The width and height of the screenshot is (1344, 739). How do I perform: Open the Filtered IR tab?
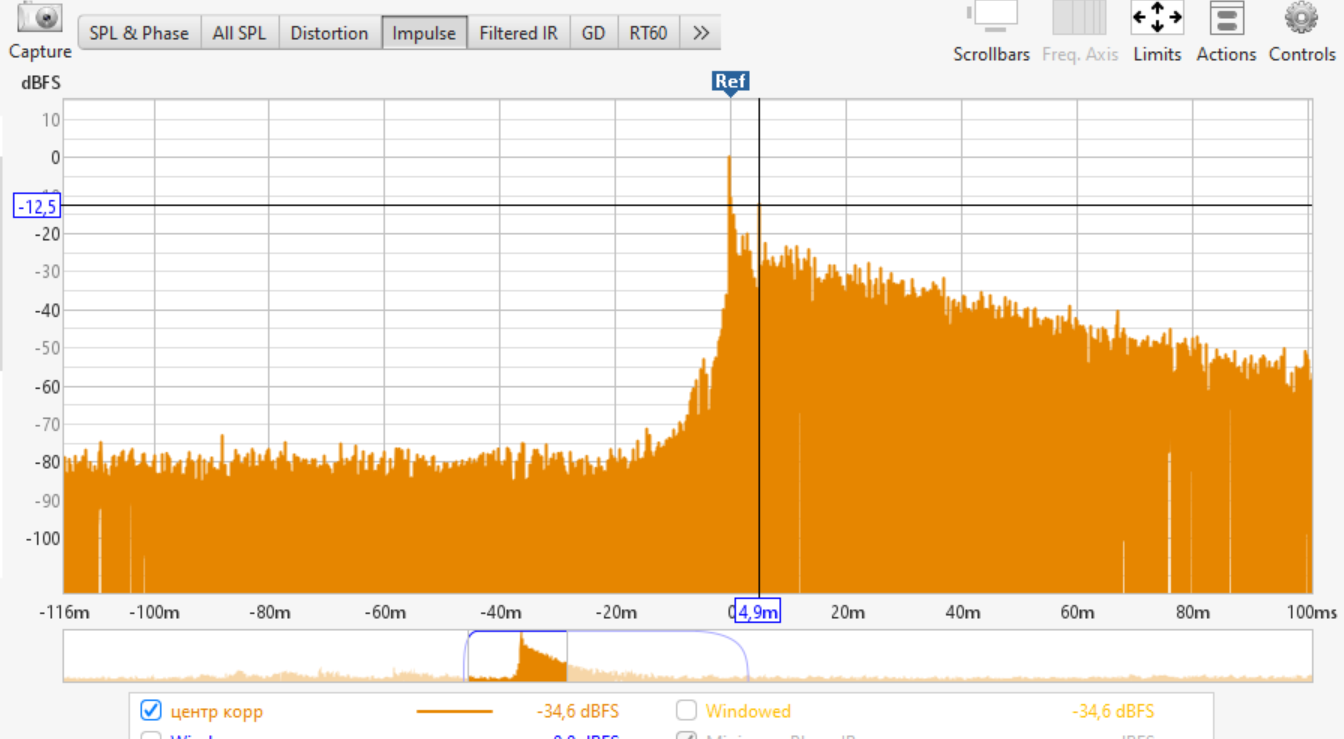pos(518,33)
